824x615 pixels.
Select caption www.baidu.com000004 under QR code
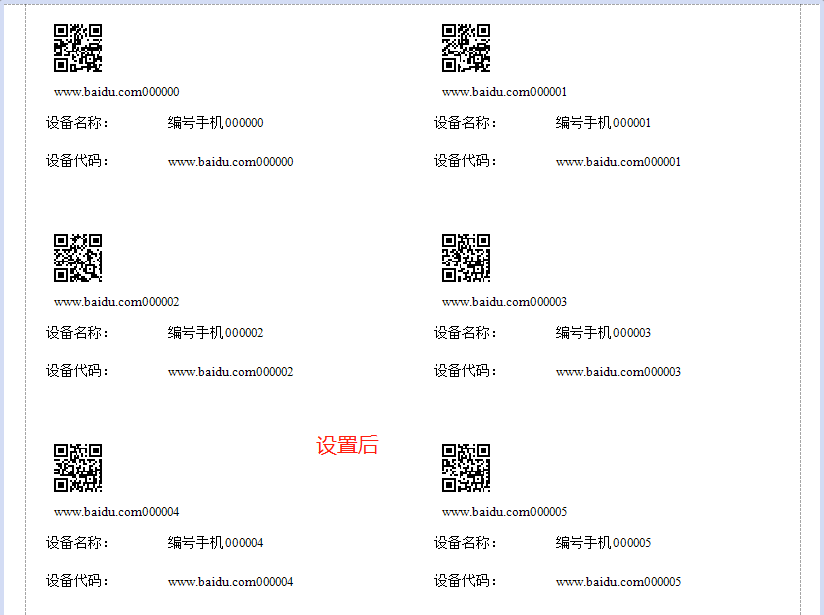(117, 511)
